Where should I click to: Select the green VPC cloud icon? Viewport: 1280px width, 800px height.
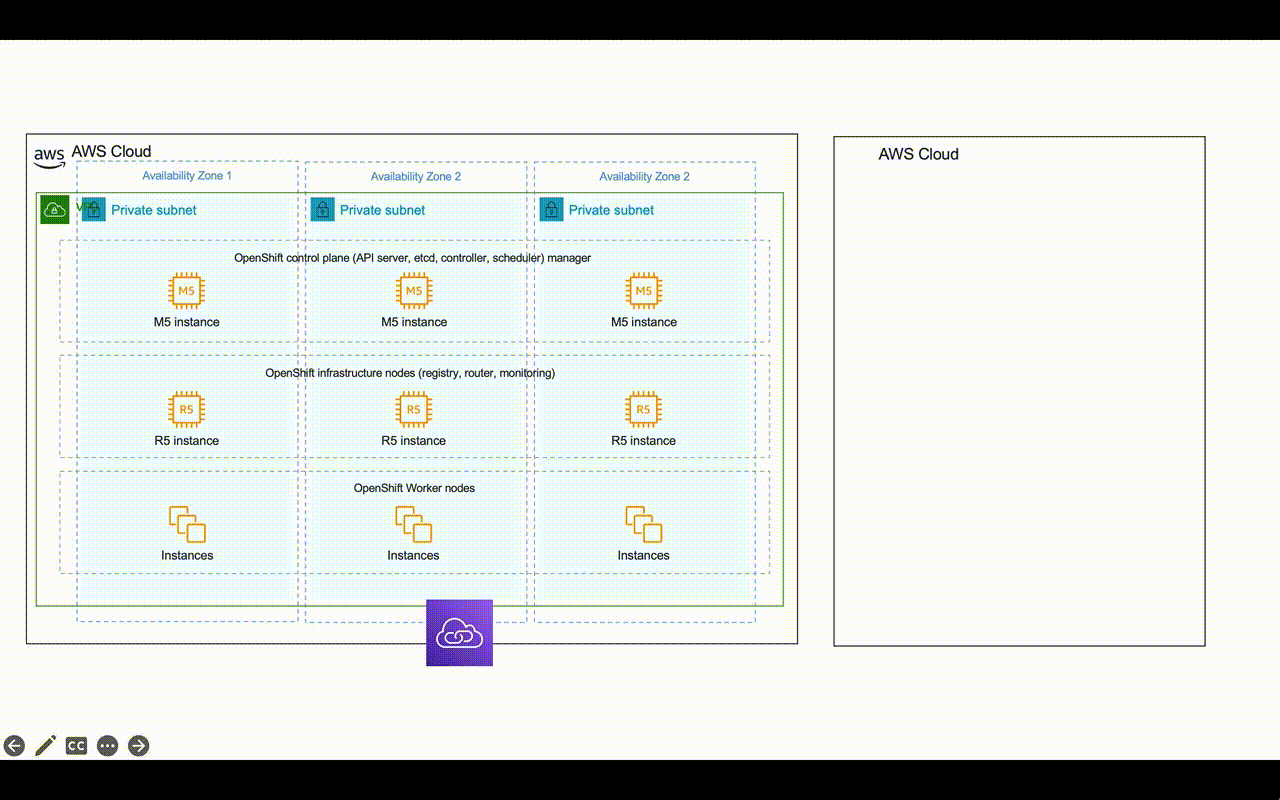click(x=53, y=209)
